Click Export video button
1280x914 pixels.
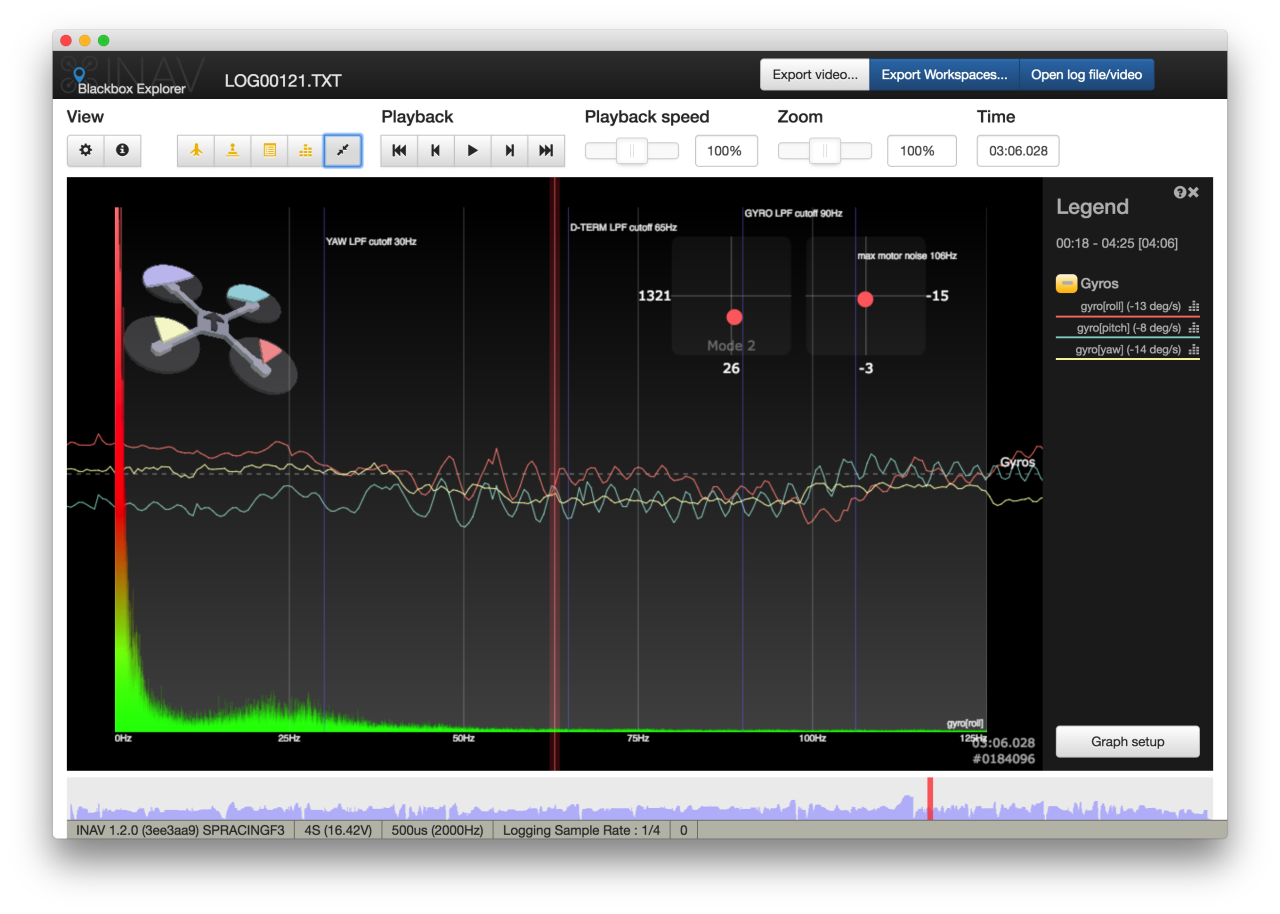(x=814, y=75)
